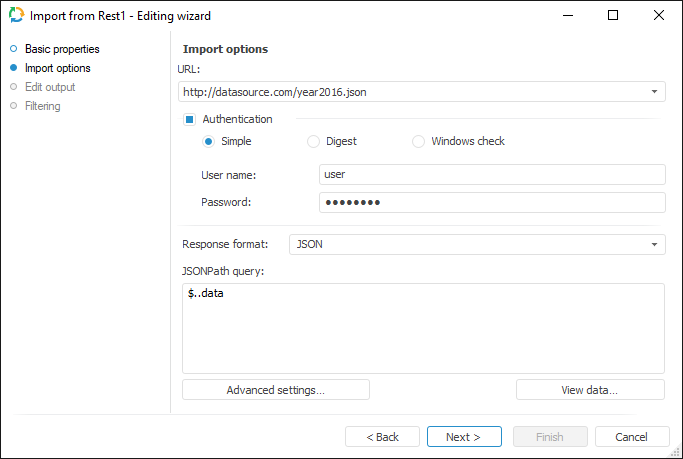This screenshot has height=459, width=683.
Task: Click the User name input field
Action: click(x=491, y=175)
